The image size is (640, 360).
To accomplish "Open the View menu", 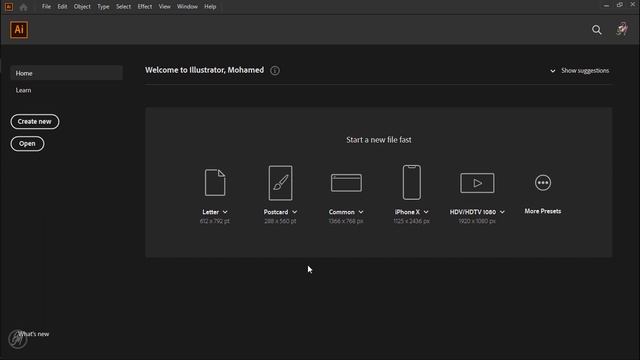I will 164,7.
